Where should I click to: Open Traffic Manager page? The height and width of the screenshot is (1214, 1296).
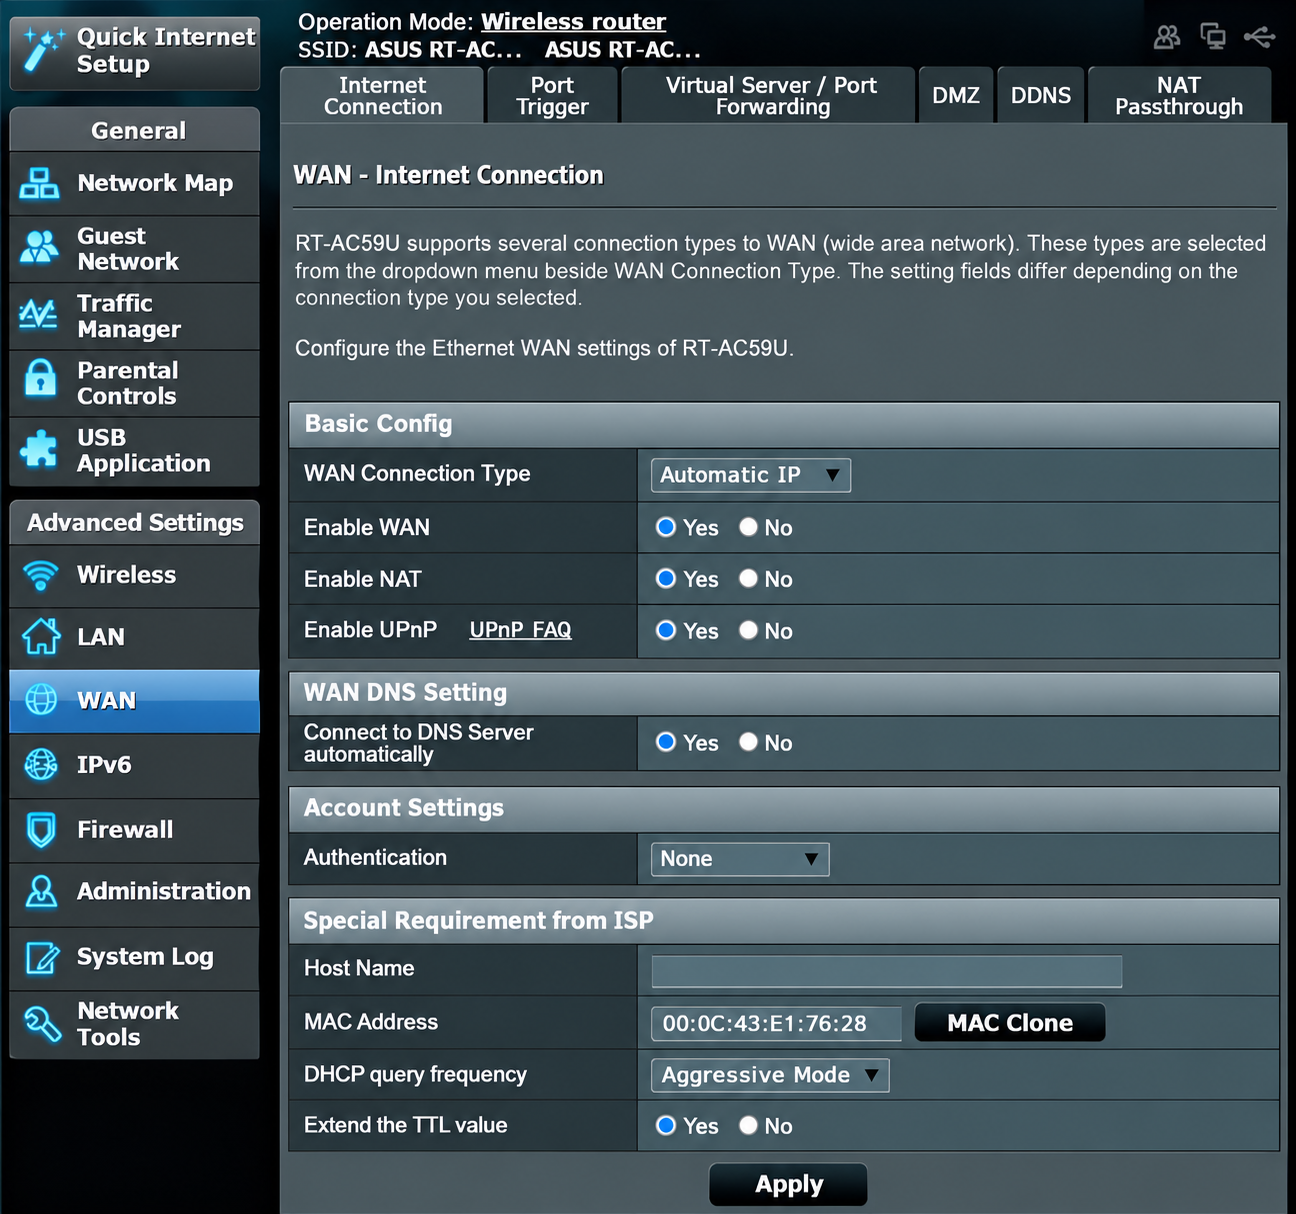(x=135, y=316)
